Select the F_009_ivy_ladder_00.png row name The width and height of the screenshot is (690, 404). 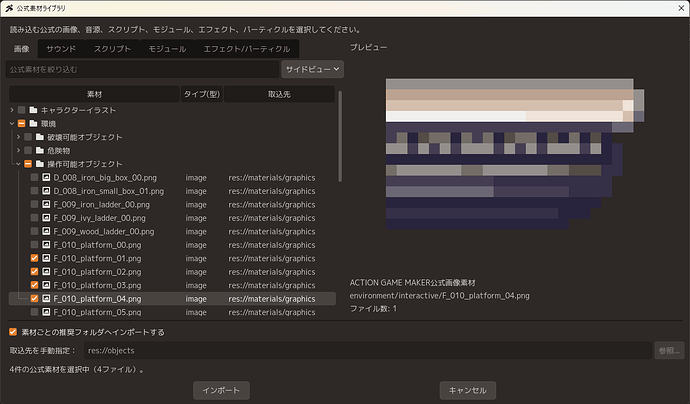point(99,218)
